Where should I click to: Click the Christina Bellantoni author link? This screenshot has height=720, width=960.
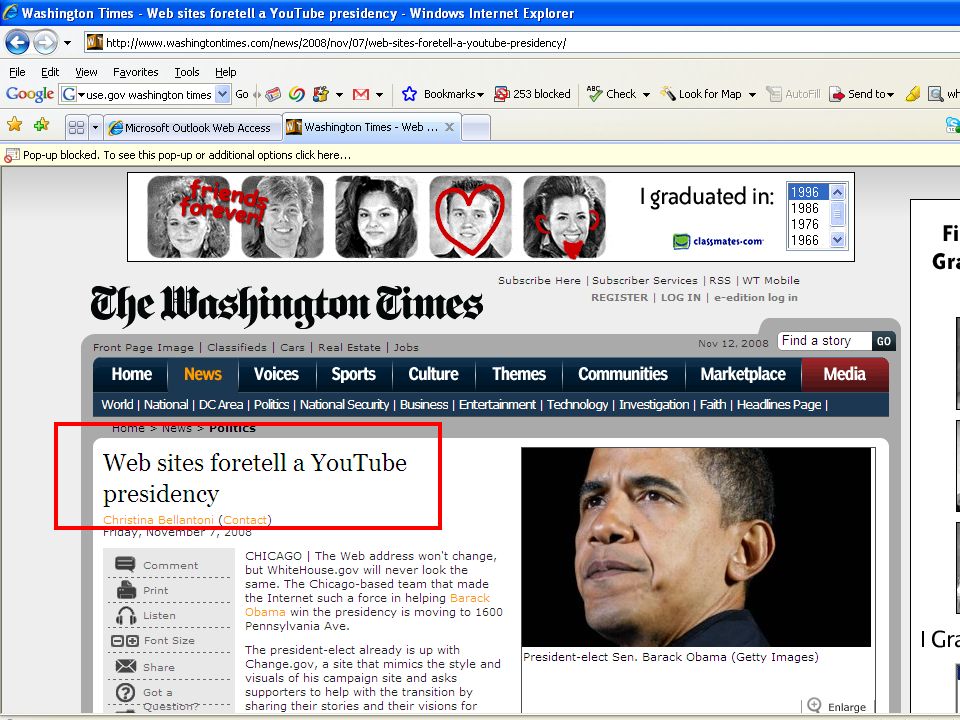click(x=159, y=520)
